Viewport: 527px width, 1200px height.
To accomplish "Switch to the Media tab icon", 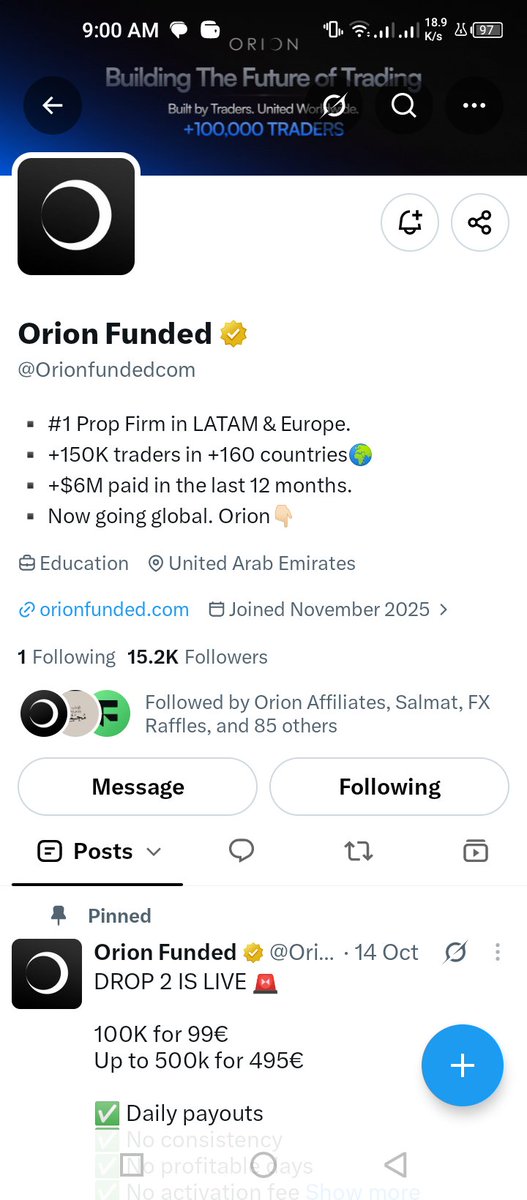I will [475, 851].
